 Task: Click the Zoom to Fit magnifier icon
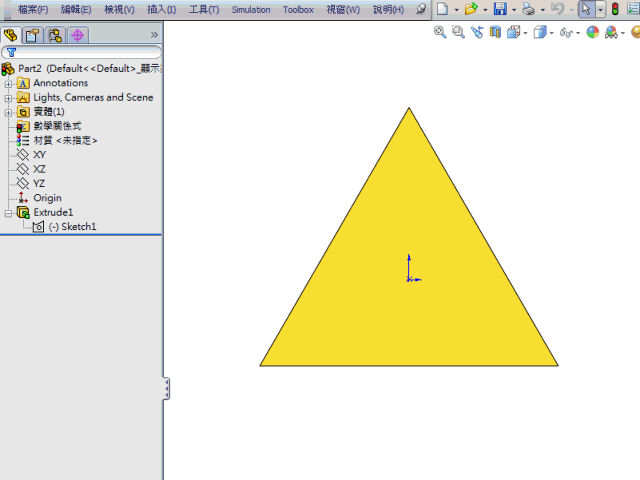coord(440,32)
